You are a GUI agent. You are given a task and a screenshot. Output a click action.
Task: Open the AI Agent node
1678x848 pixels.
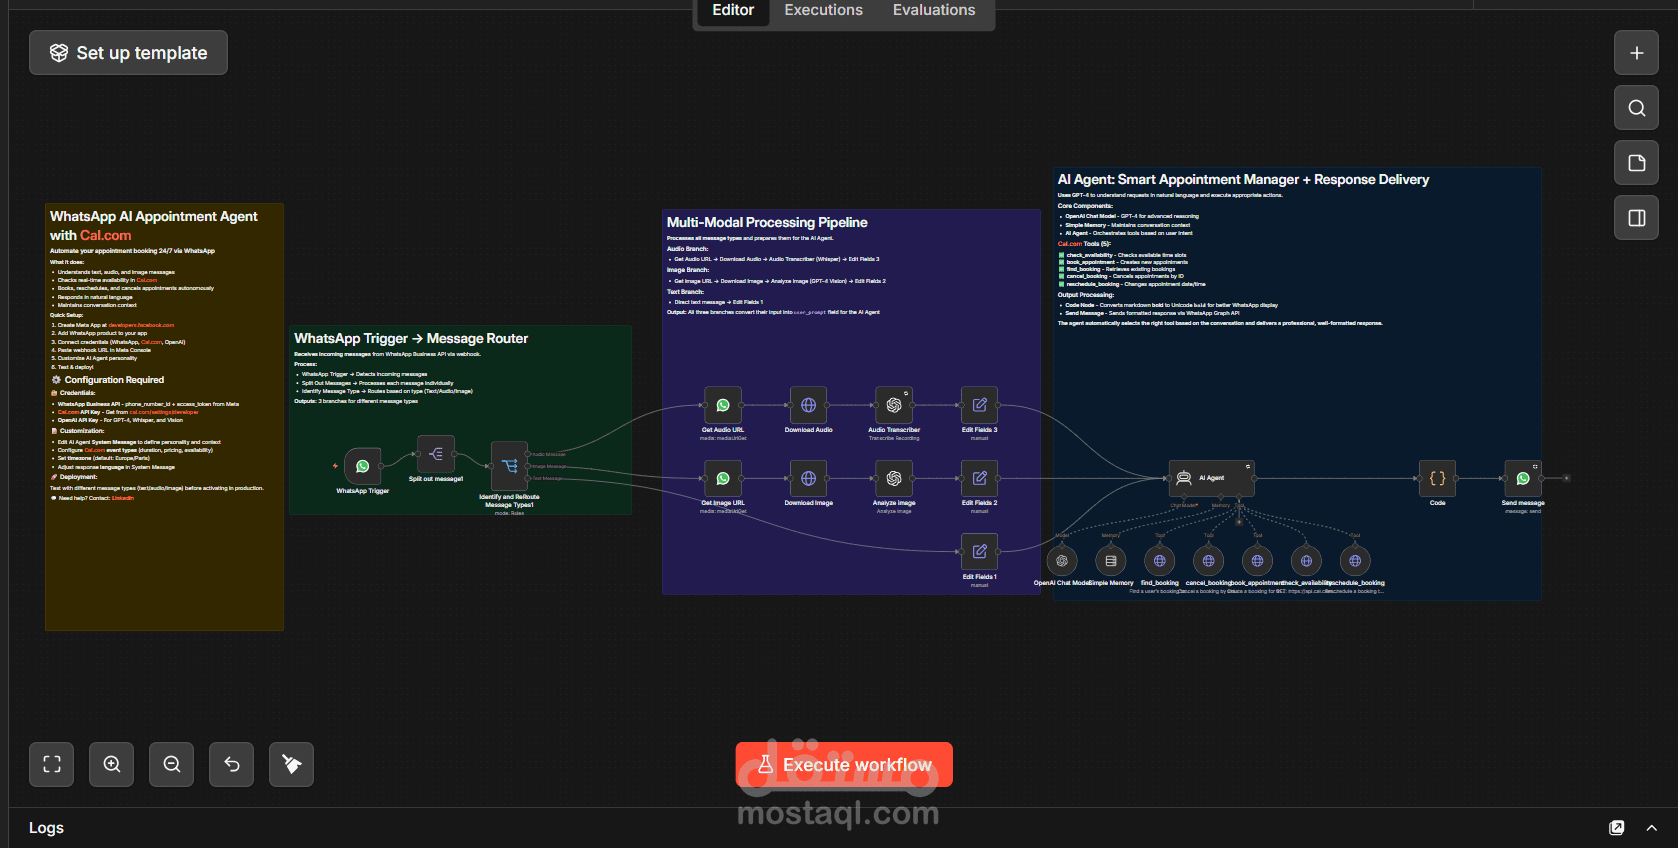click(x=1211, y=478)
